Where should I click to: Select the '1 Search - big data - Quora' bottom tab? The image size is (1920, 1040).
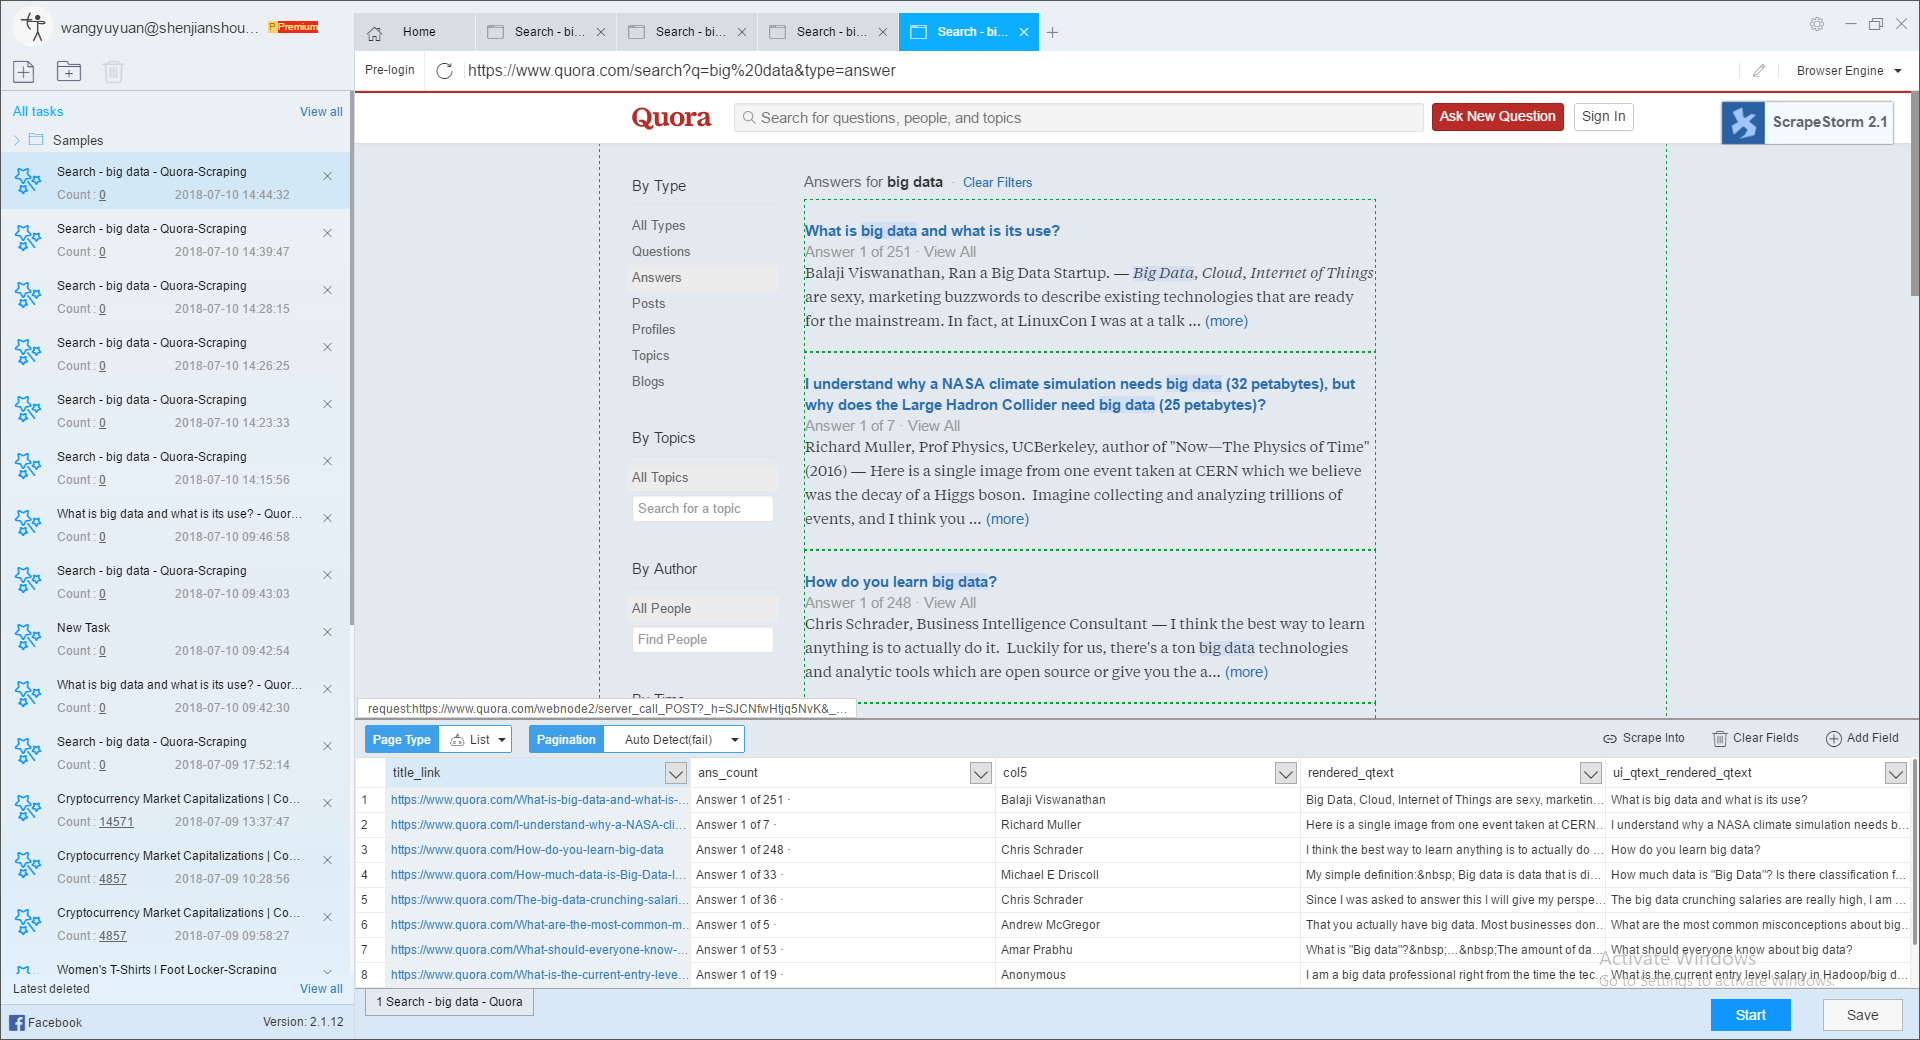click(x=450, y=1002)
